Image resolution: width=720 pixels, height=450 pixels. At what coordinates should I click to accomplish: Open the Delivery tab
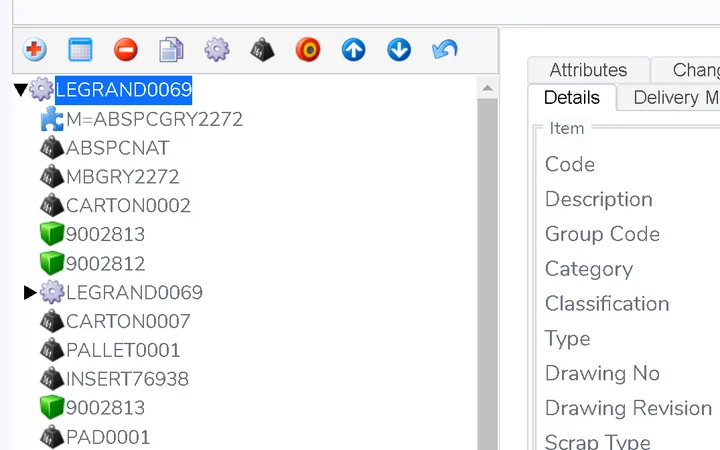(670, 98)
